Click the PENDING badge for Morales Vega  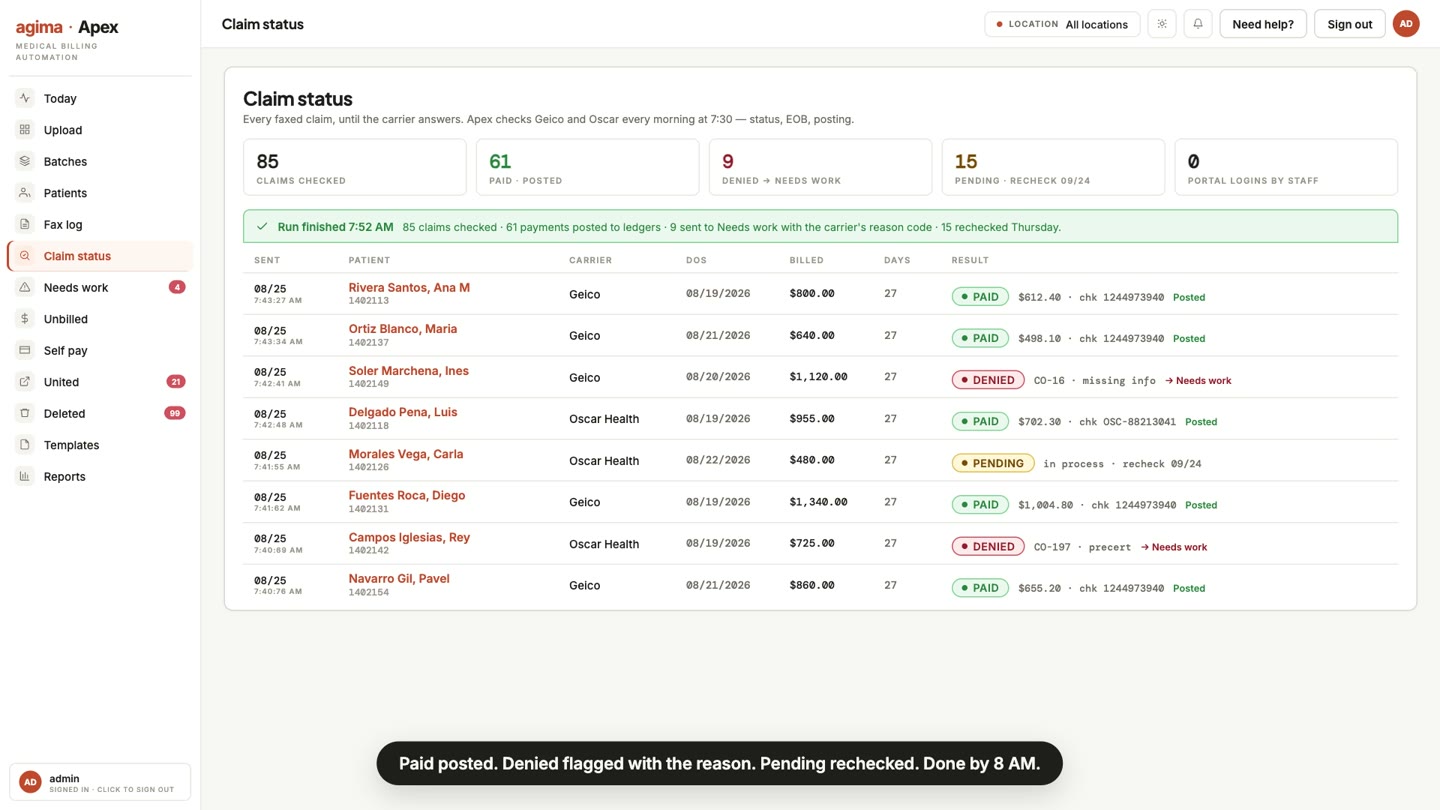[993, 463]
